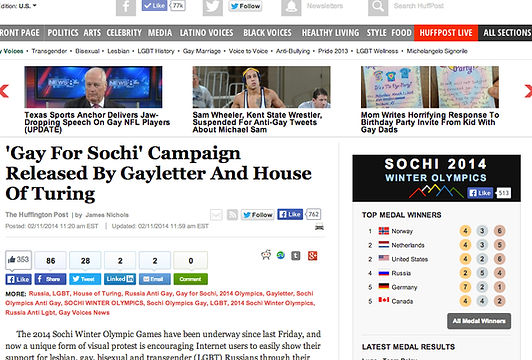The height and width of the screenshot is (360, 532).
Task: Open the Style section
Action: (377, 33)
